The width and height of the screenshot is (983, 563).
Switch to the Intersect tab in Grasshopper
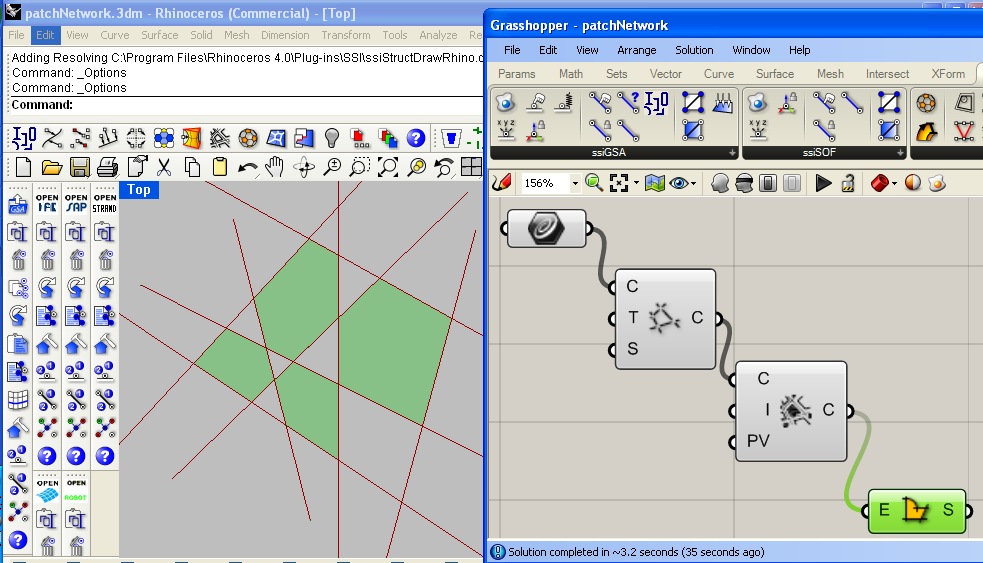pos(887,74)
